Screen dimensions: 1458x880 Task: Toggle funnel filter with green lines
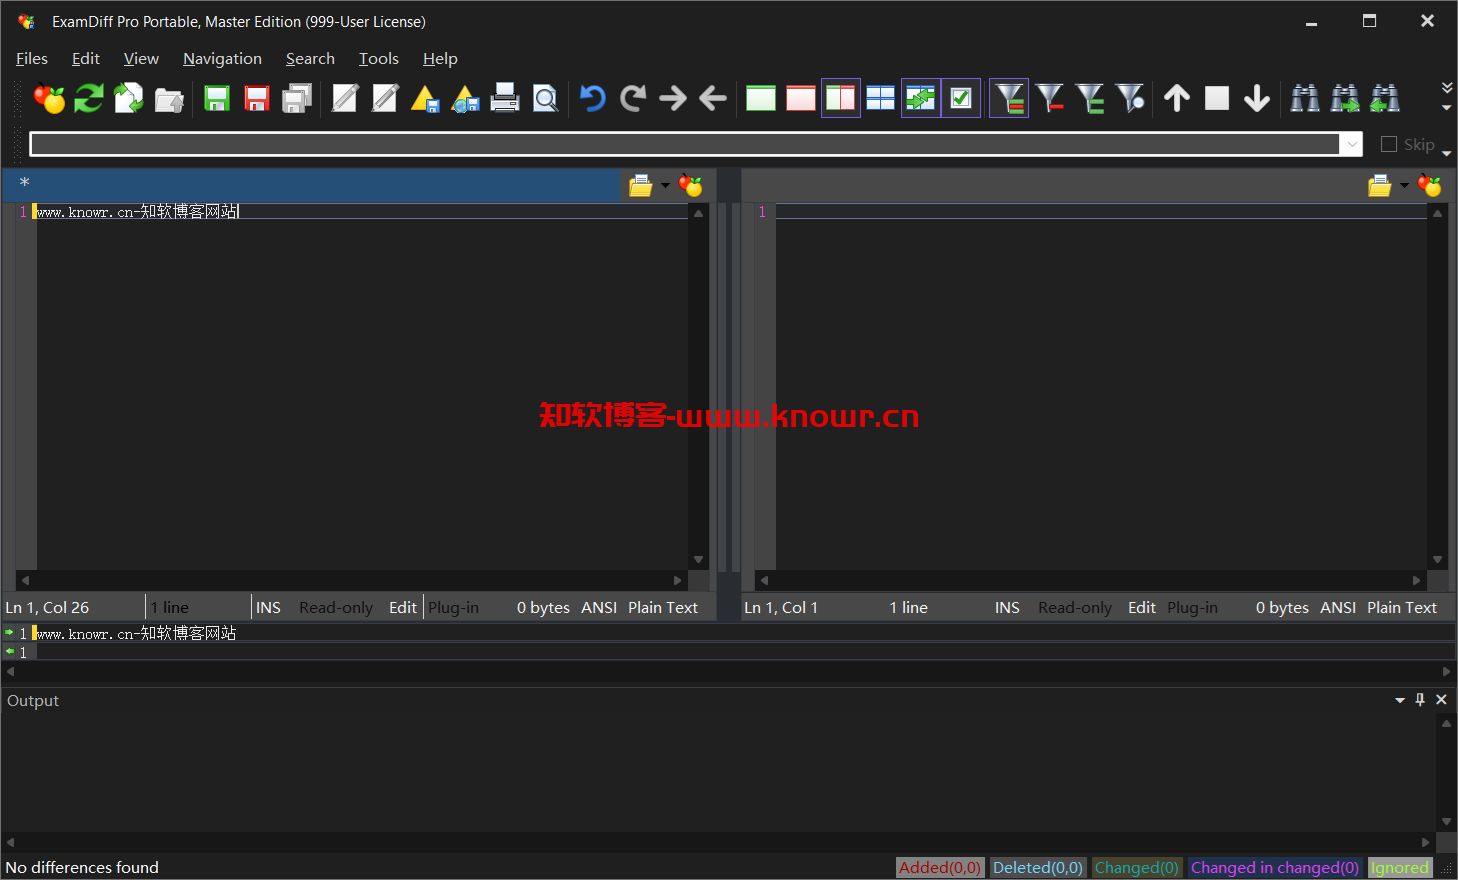pos(1089,98)
